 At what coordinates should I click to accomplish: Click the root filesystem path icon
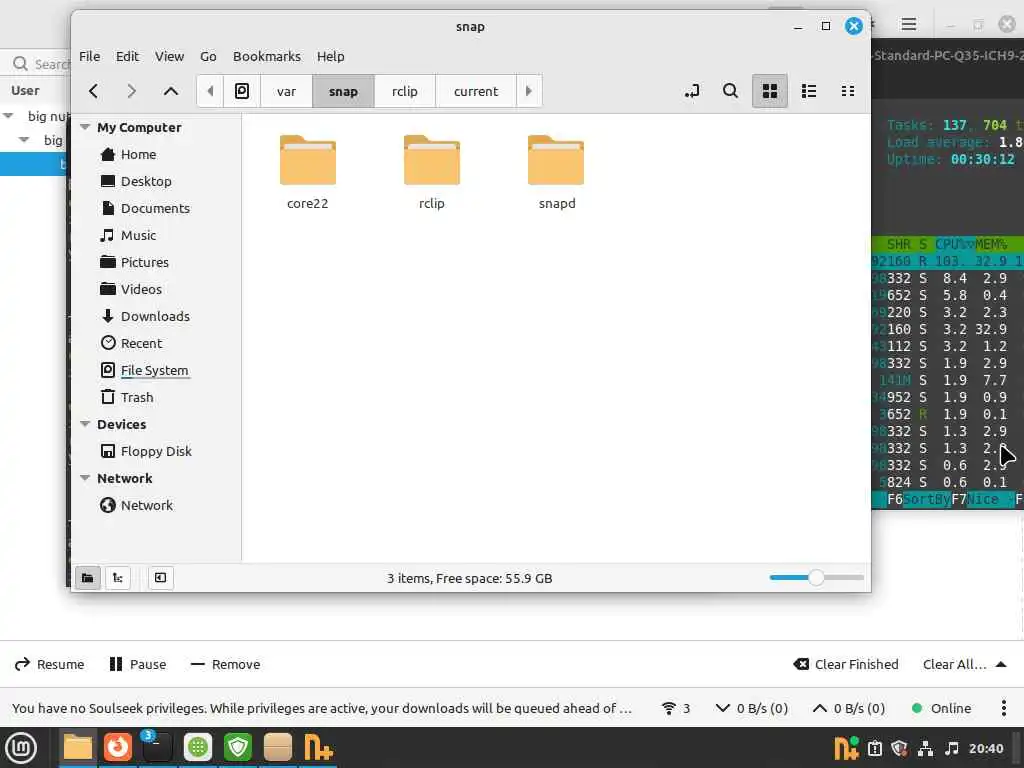point(242,91)
